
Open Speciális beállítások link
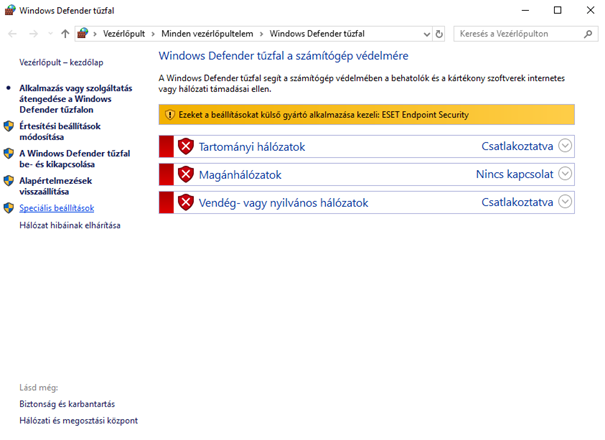(x=56, y=208)
